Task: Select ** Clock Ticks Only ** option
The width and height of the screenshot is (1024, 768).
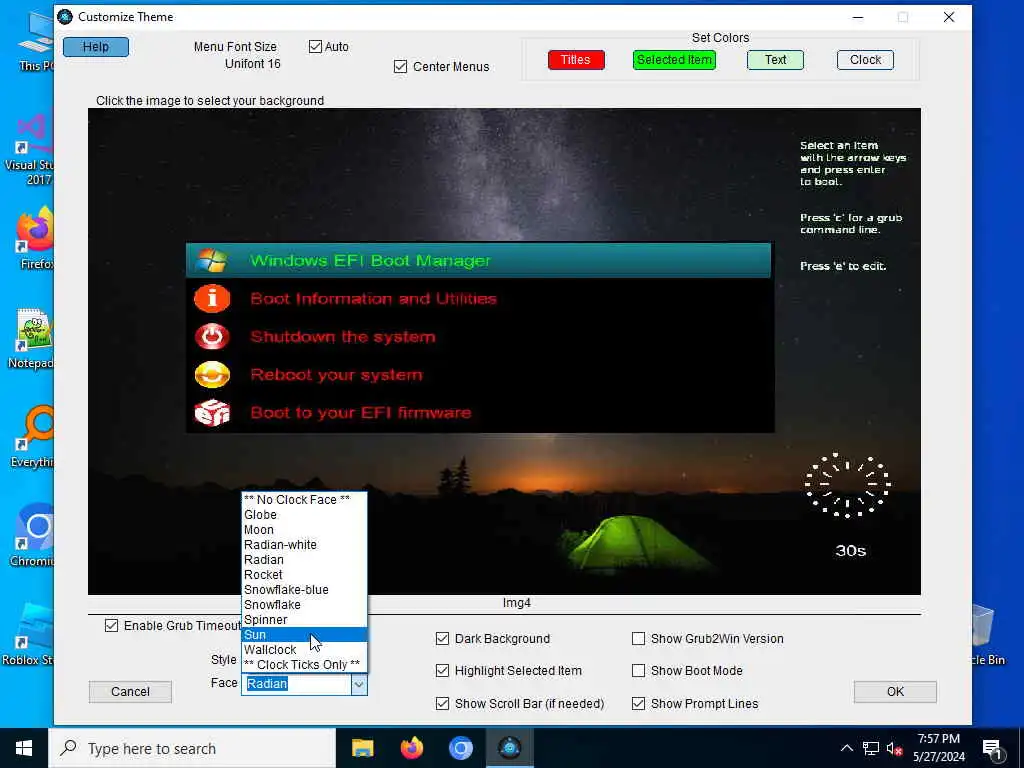Action: click(x=304, y=665)
